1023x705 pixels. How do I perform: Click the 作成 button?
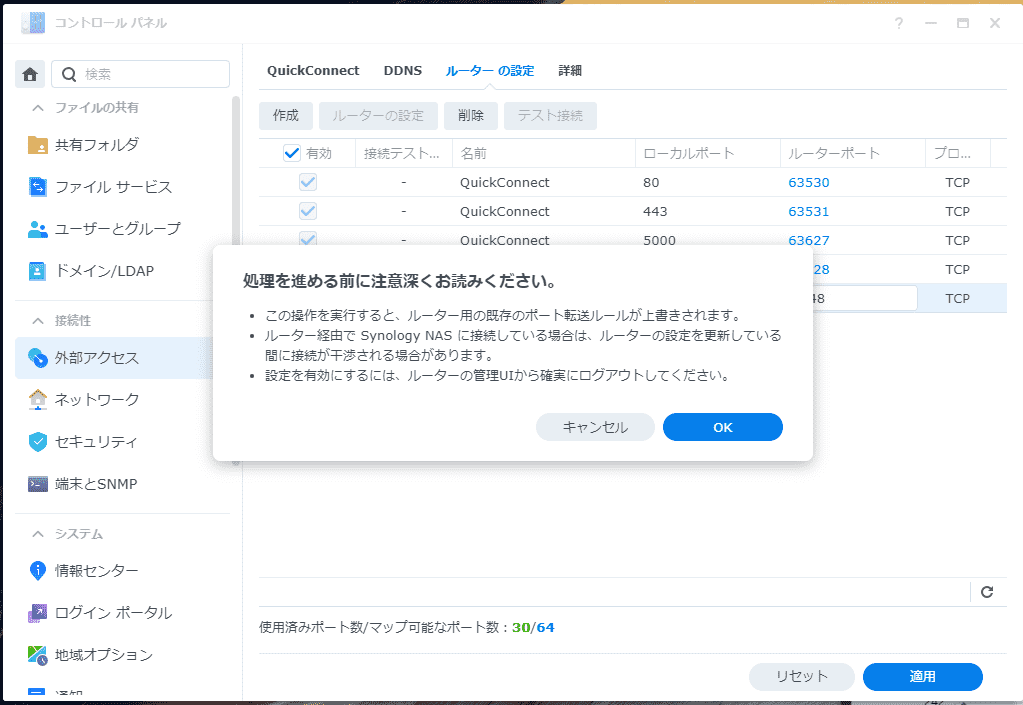(286, 115)
